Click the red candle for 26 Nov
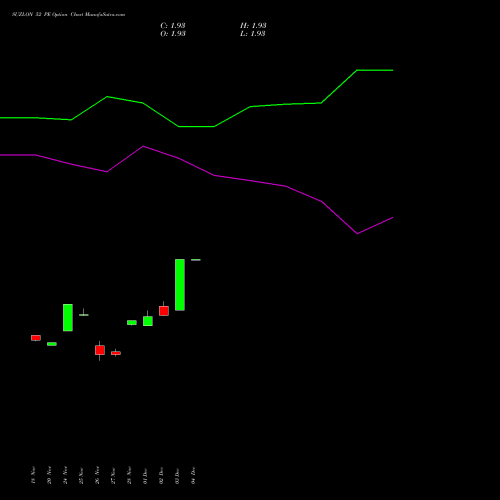This screenshot has width=500, height=500. [100, 350]
